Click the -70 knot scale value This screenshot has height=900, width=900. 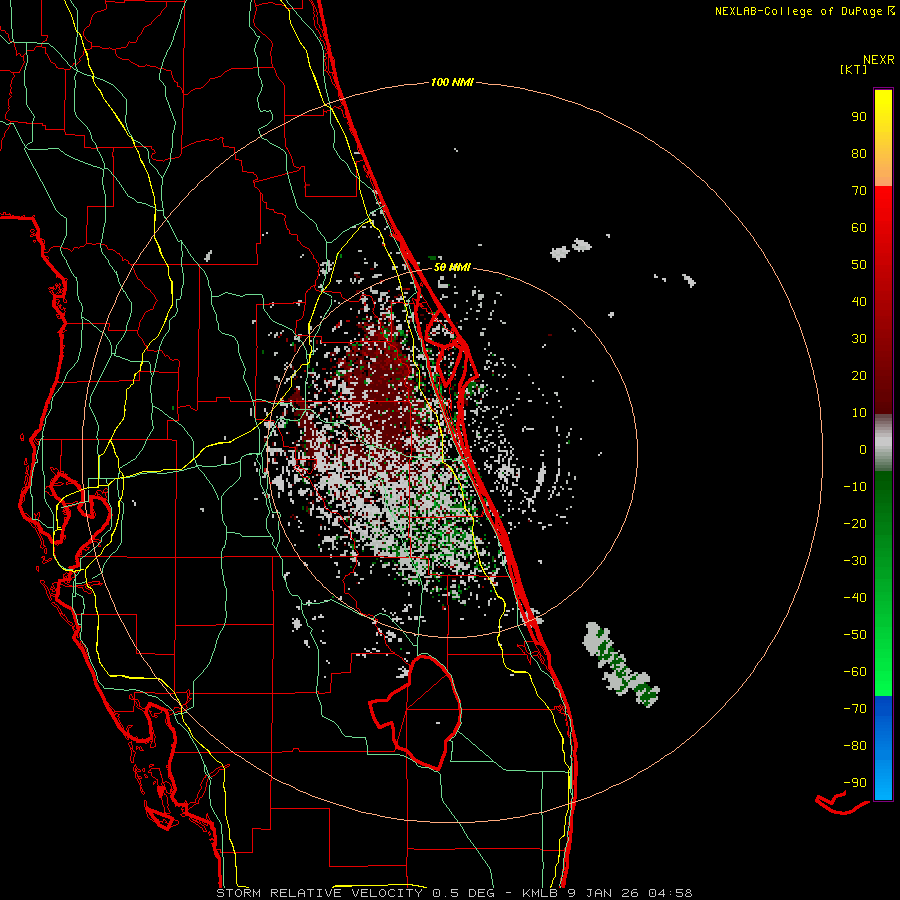click(x=855, y=708)
